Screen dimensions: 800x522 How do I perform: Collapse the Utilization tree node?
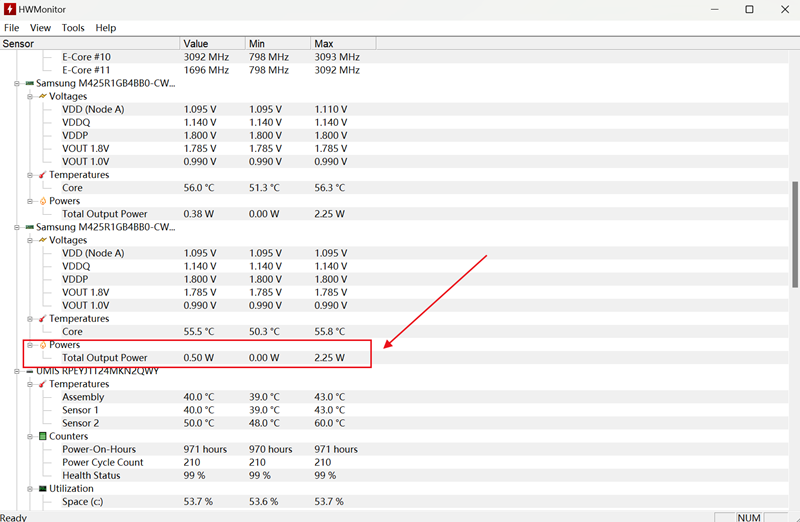pyautogui.click(x=30, y=489)
